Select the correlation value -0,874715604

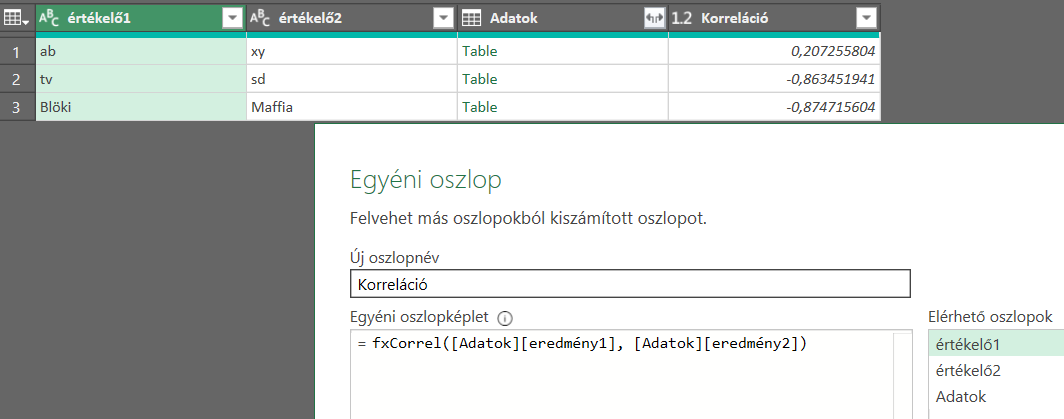coord(774,107)
